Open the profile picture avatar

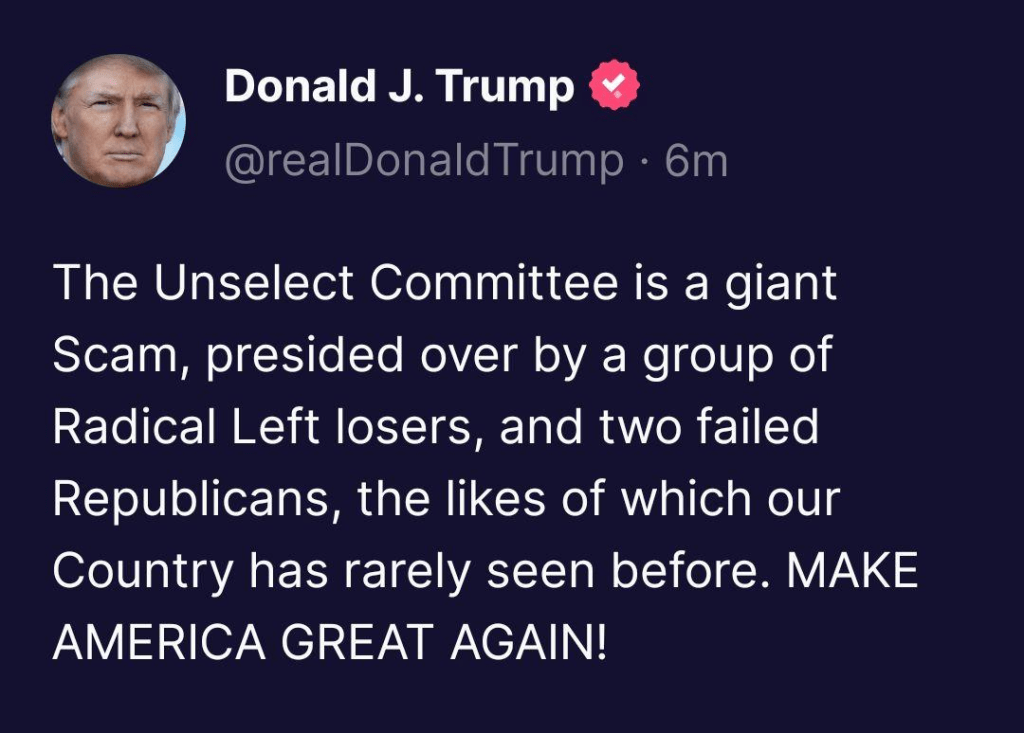tap(118, 121)
